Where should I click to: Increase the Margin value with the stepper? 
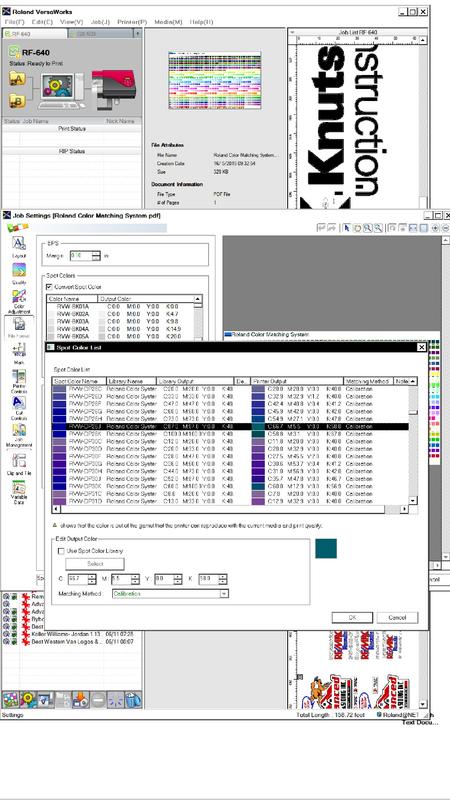pos(96,253)
